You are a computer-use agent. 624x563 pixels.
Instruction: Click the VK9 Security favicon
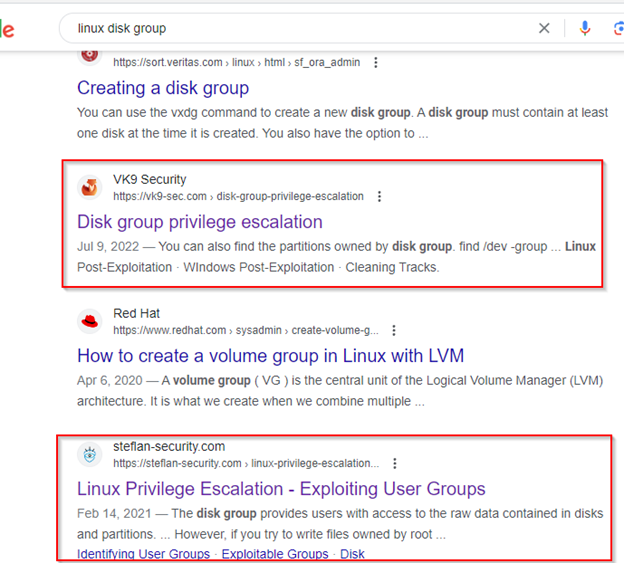(x=90, y=187)
